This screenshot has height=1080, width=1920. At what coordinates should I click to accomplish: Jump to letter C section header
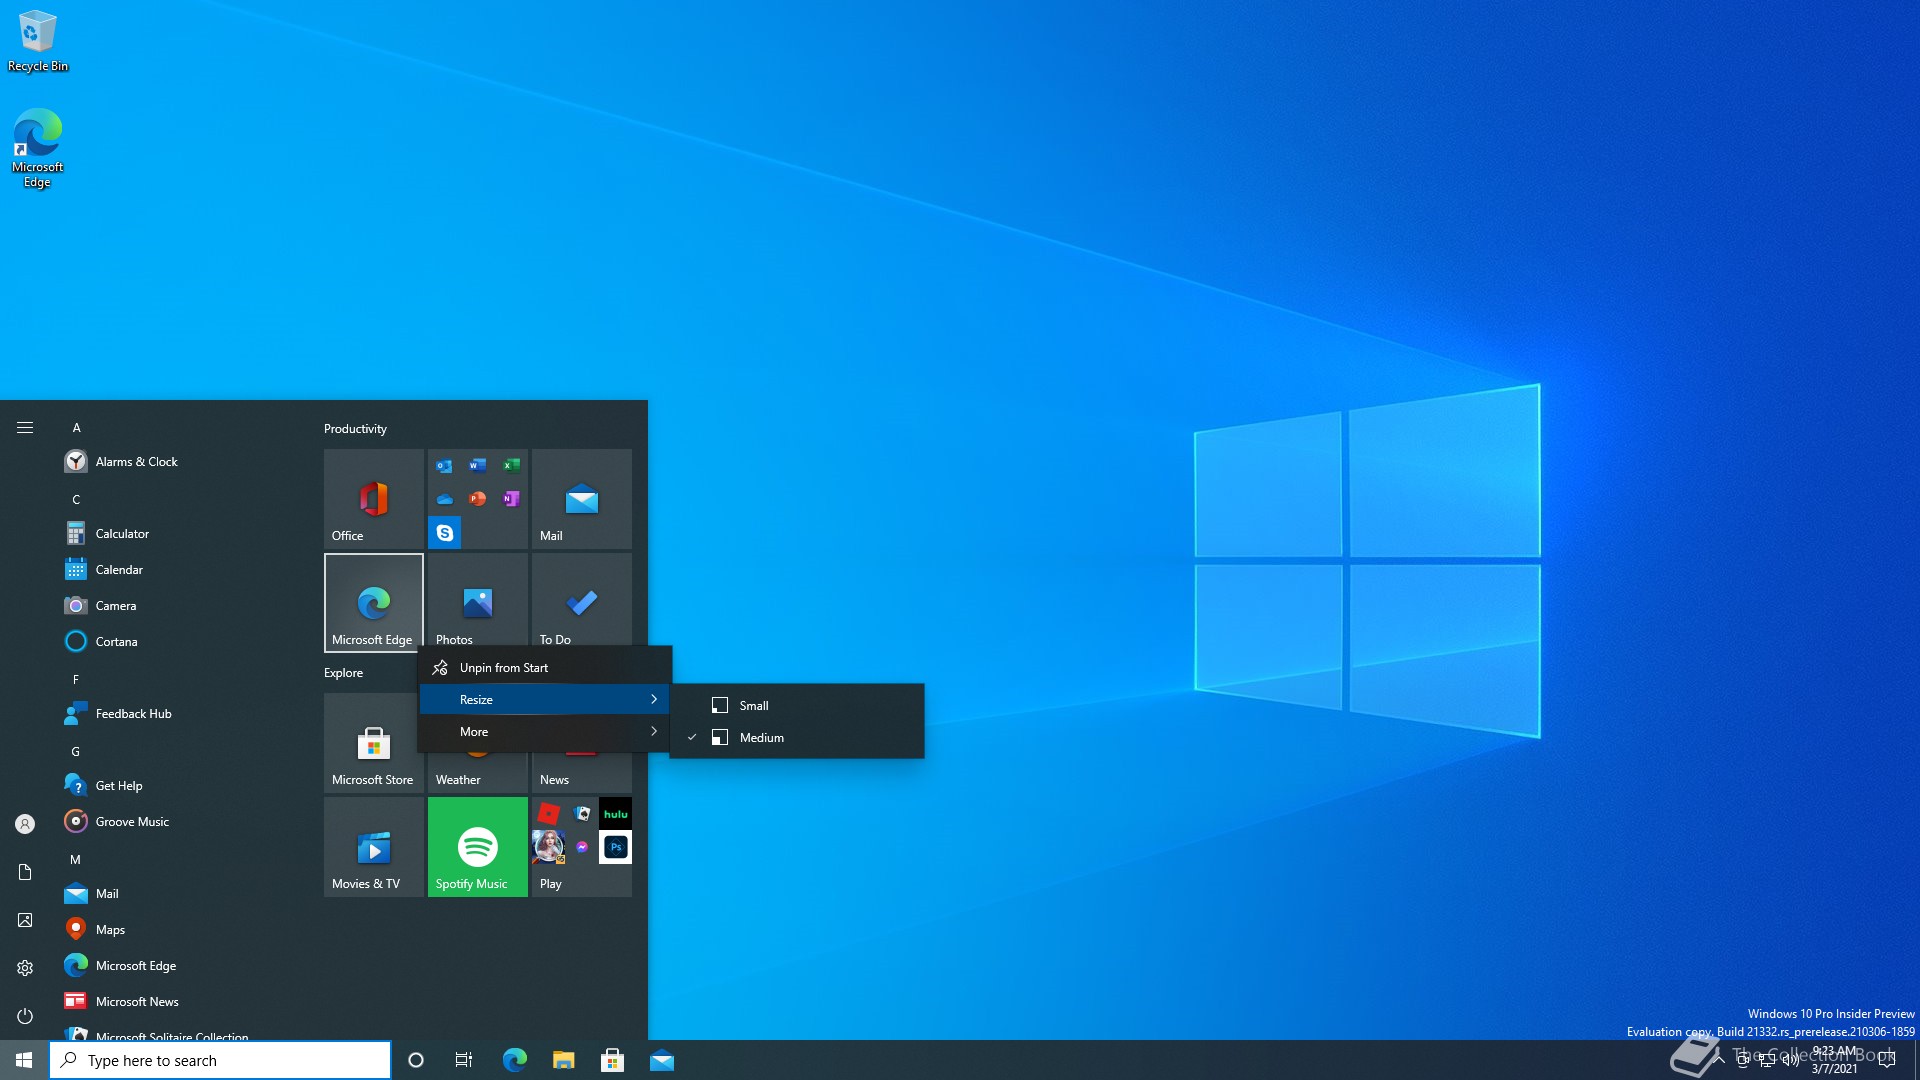click(76, 500)
